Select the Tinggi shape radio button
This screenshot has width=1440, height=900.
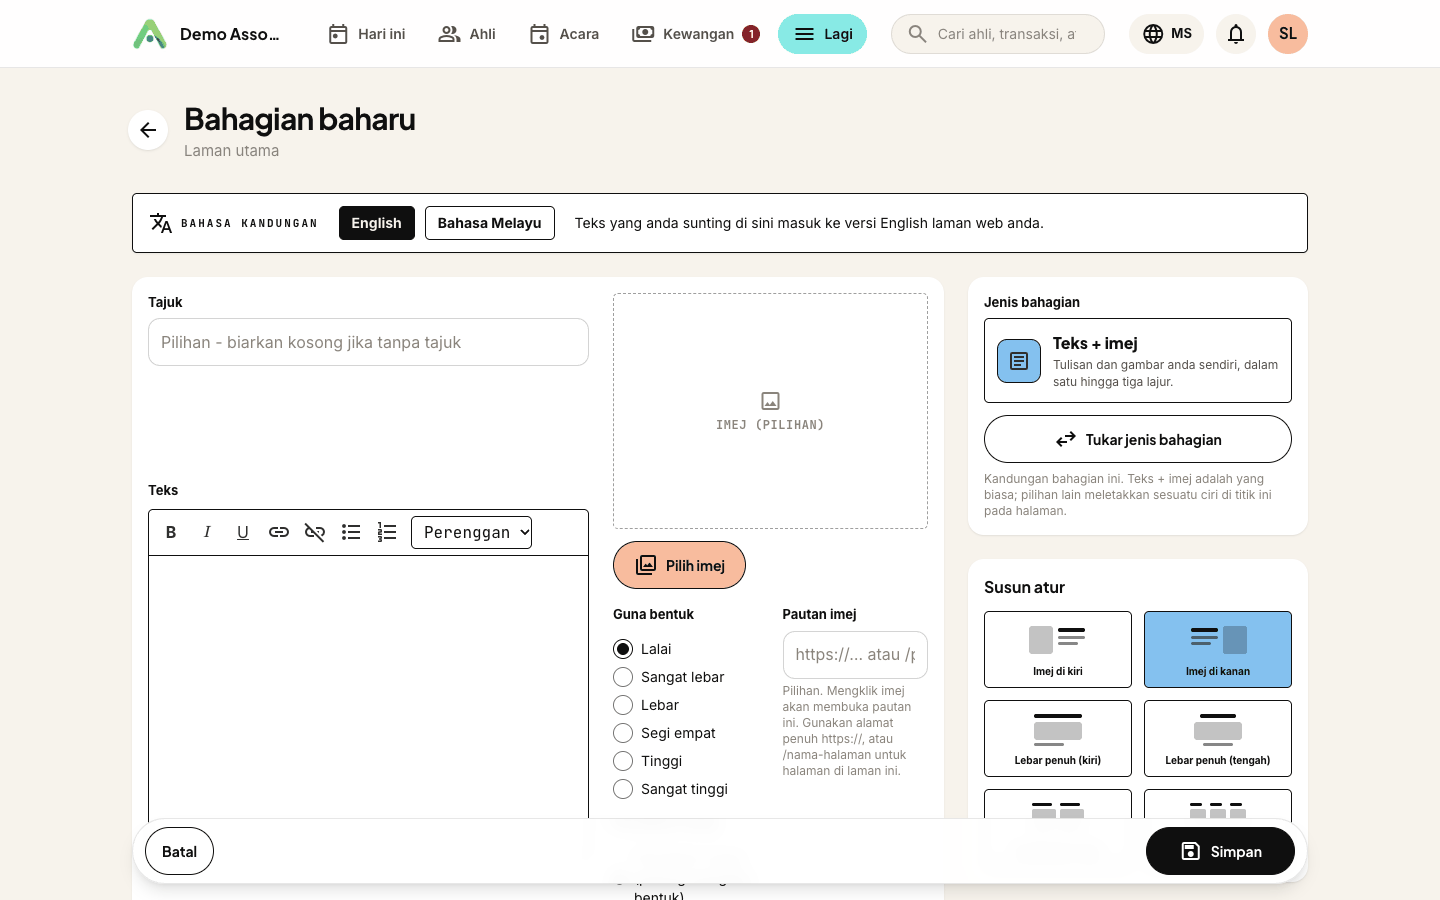623,761
